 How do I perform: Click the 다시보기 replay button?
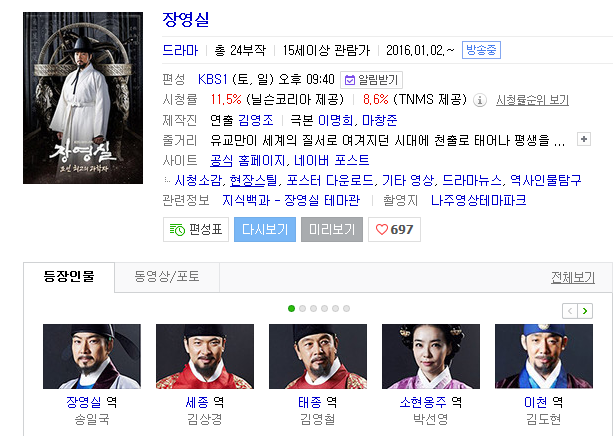(265, 229)
